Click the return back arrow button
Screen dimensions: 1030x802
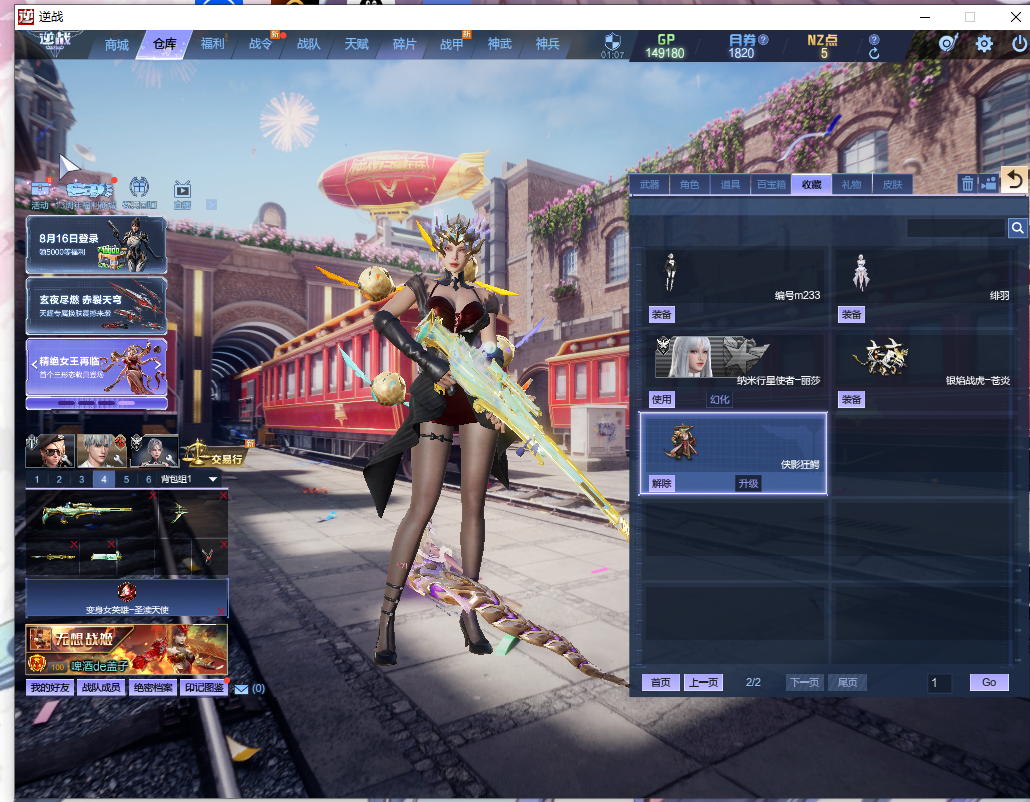point(1015,179)
